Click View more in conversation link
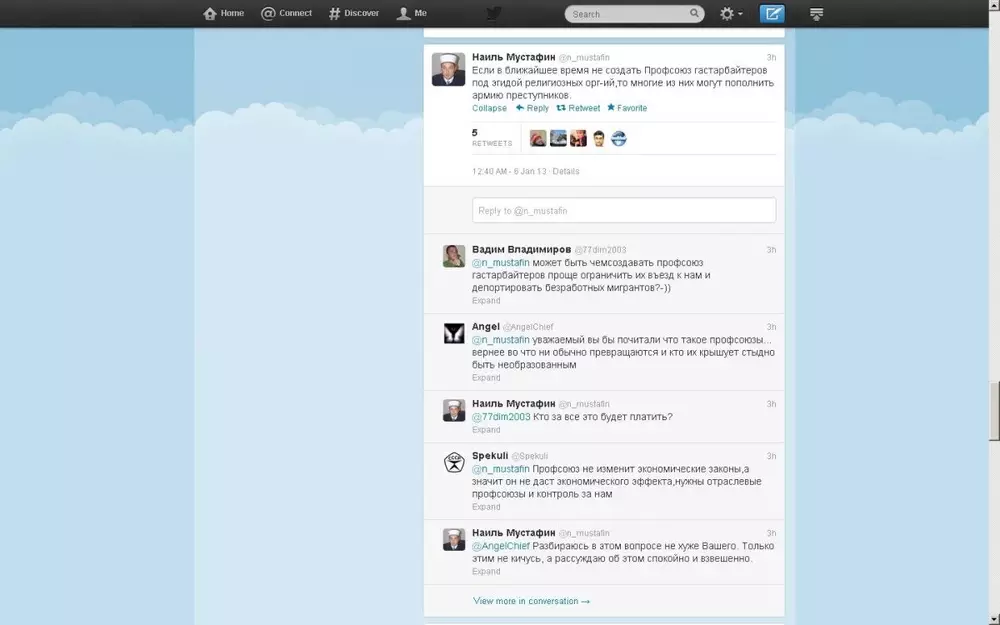 point(531,601)
